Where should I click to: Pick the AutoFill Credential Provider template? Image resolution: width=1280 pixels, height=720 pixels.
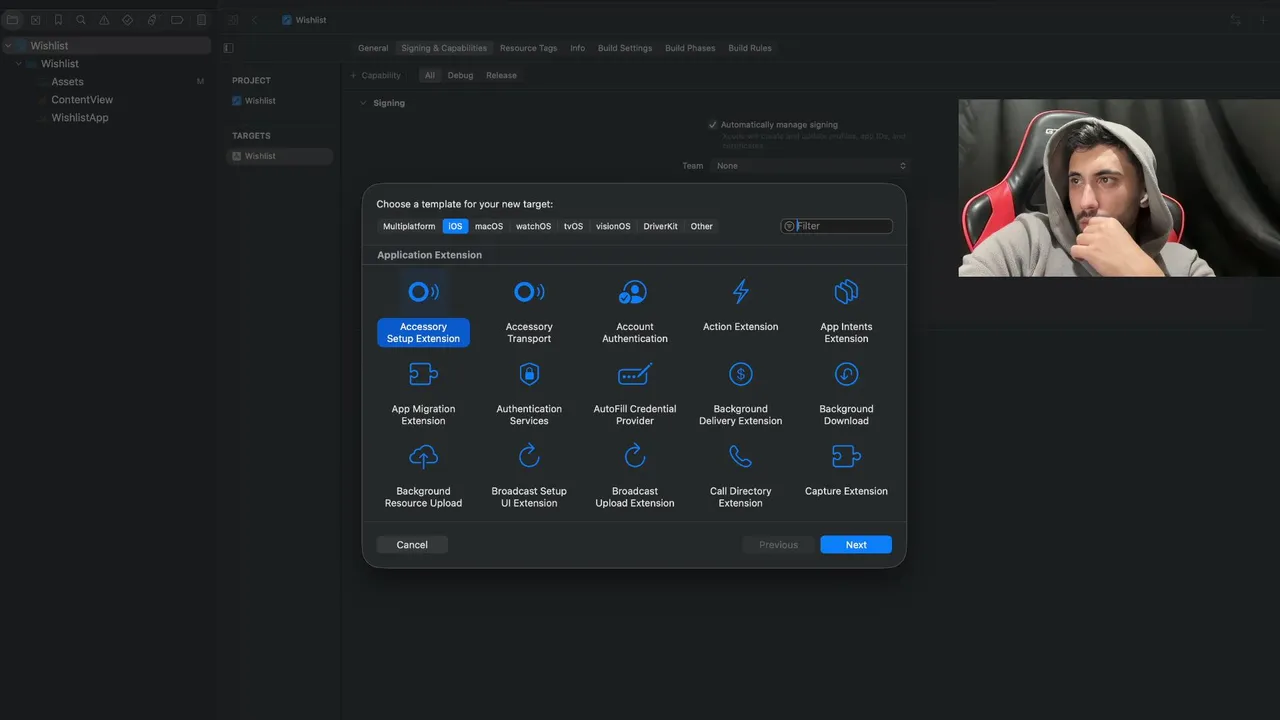click(635, 393)
